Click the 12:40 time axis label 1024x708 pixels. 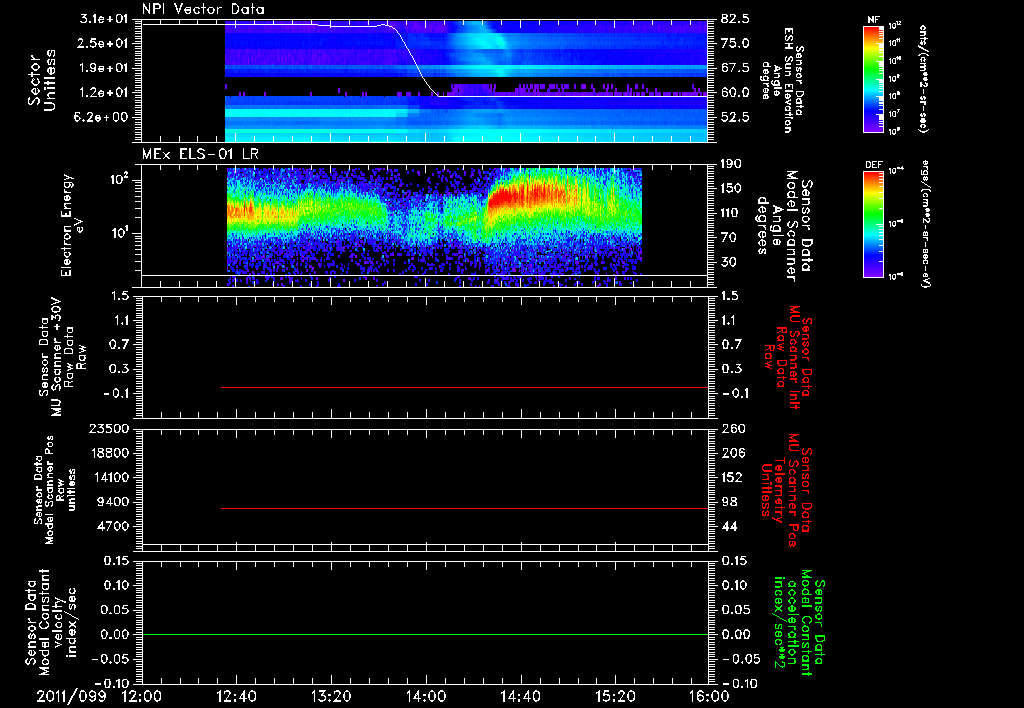236,696
